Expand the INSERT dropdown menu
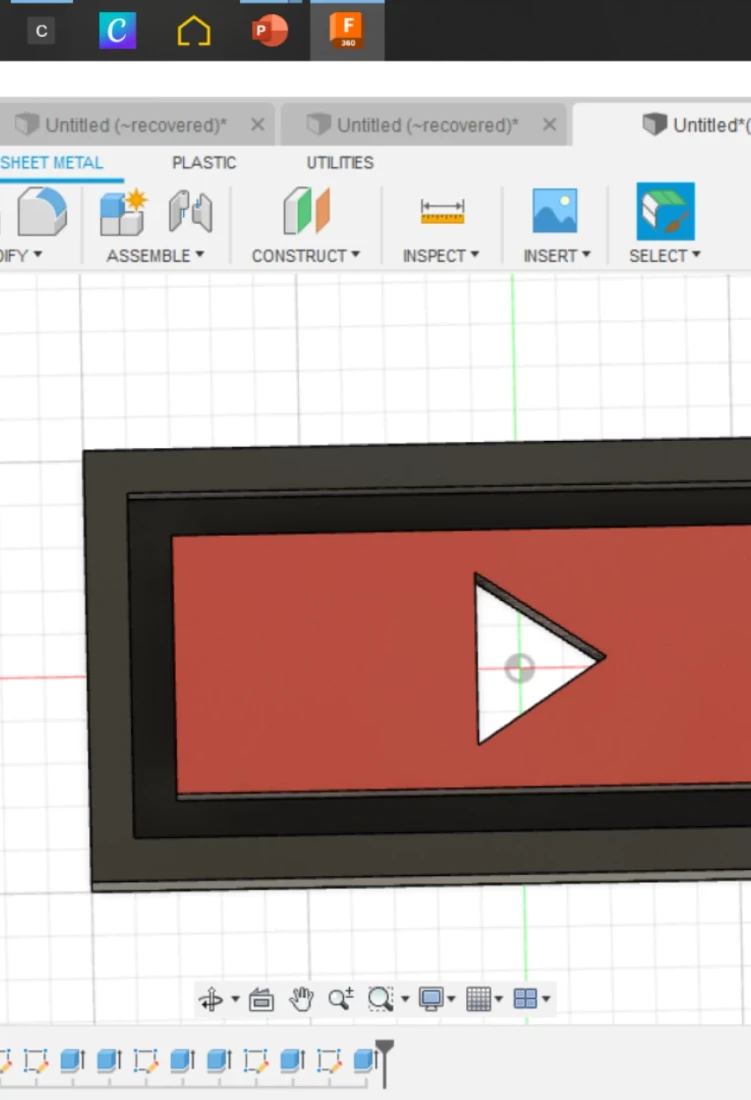The width and height of the screenshot is (751, 1100). point(557,255)
